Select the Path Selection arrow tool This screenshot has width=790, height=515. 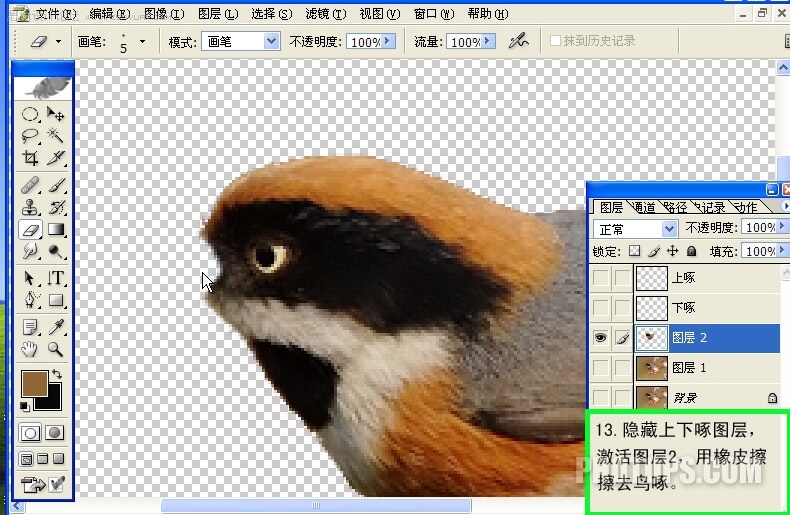pos(30,278)
